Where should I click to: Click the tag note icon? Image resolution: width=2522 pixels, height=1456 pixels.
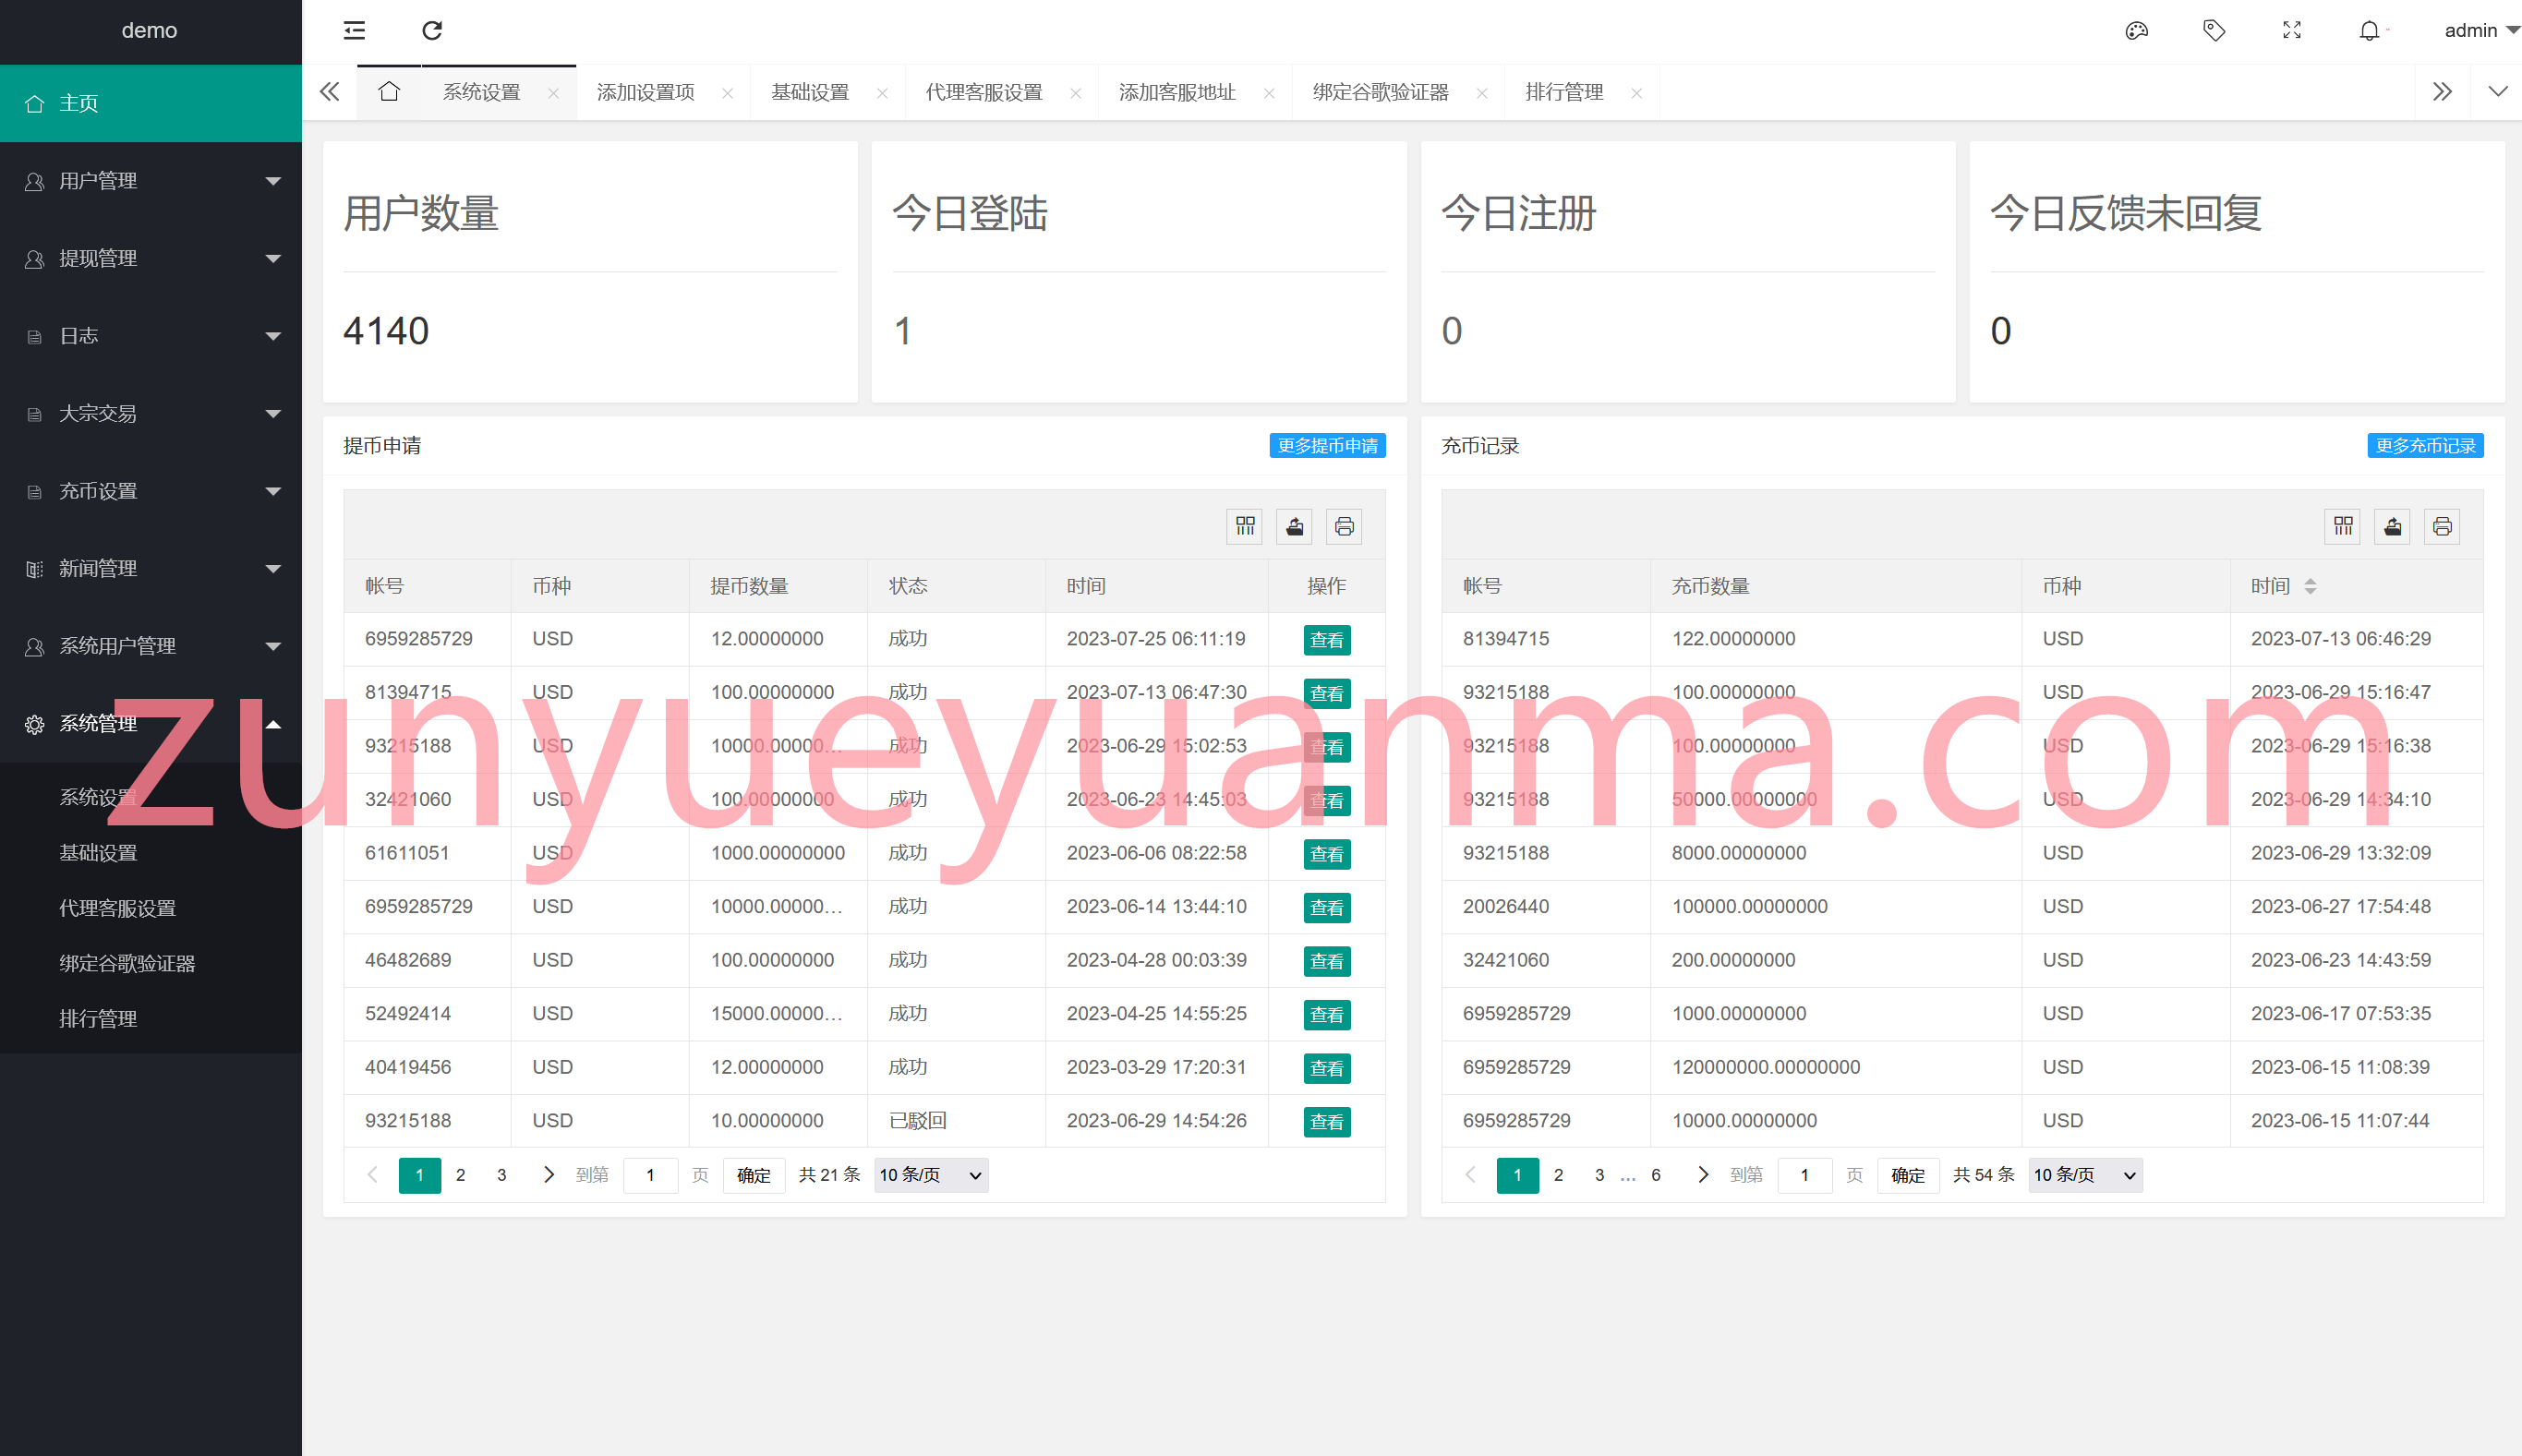tap(2214, 31)
